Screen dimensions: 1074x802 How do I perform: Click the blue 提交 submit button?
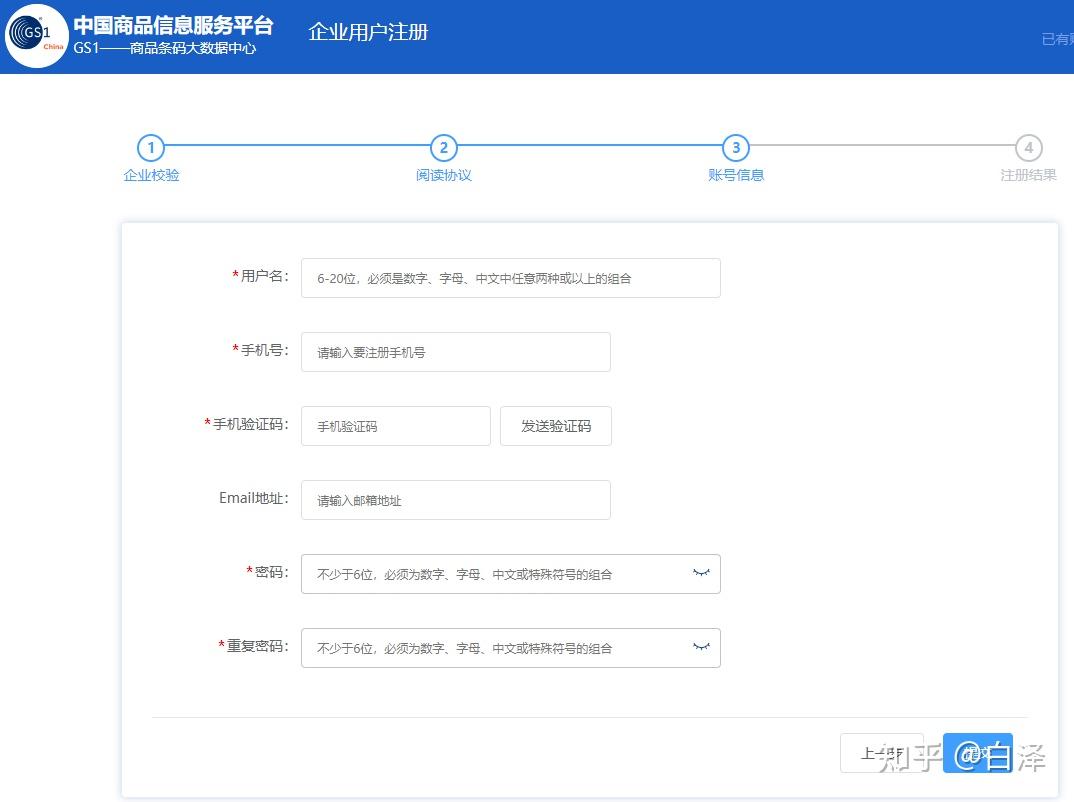tap(978, 753)
